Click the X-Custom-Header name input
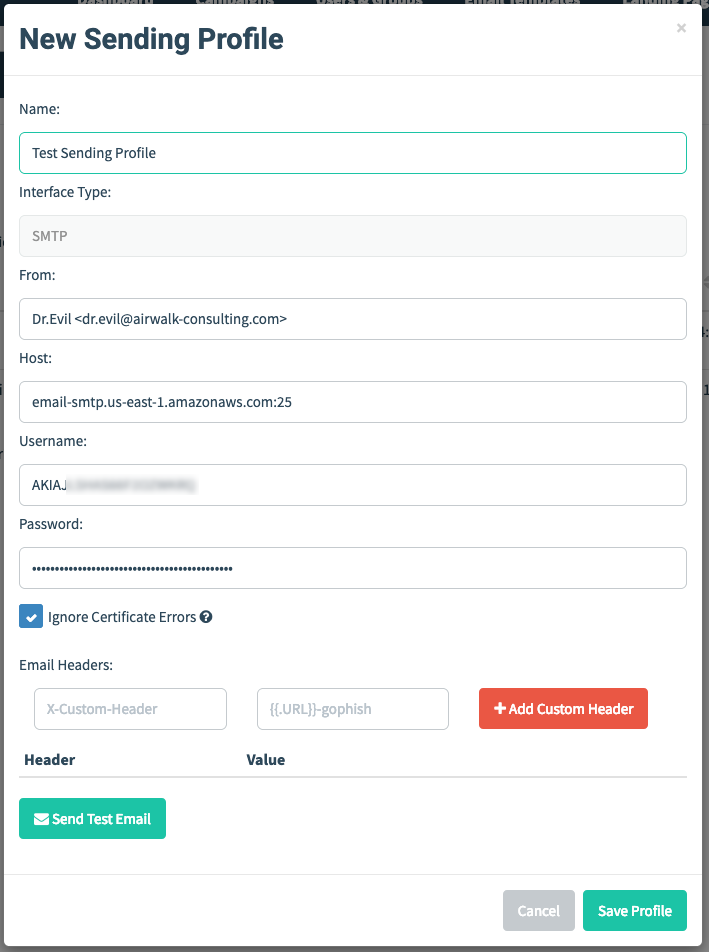709x952 pixels. 131,709
